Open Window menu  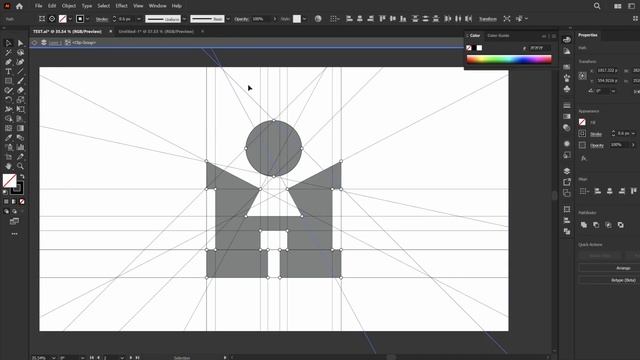click(x=157, y=6)
